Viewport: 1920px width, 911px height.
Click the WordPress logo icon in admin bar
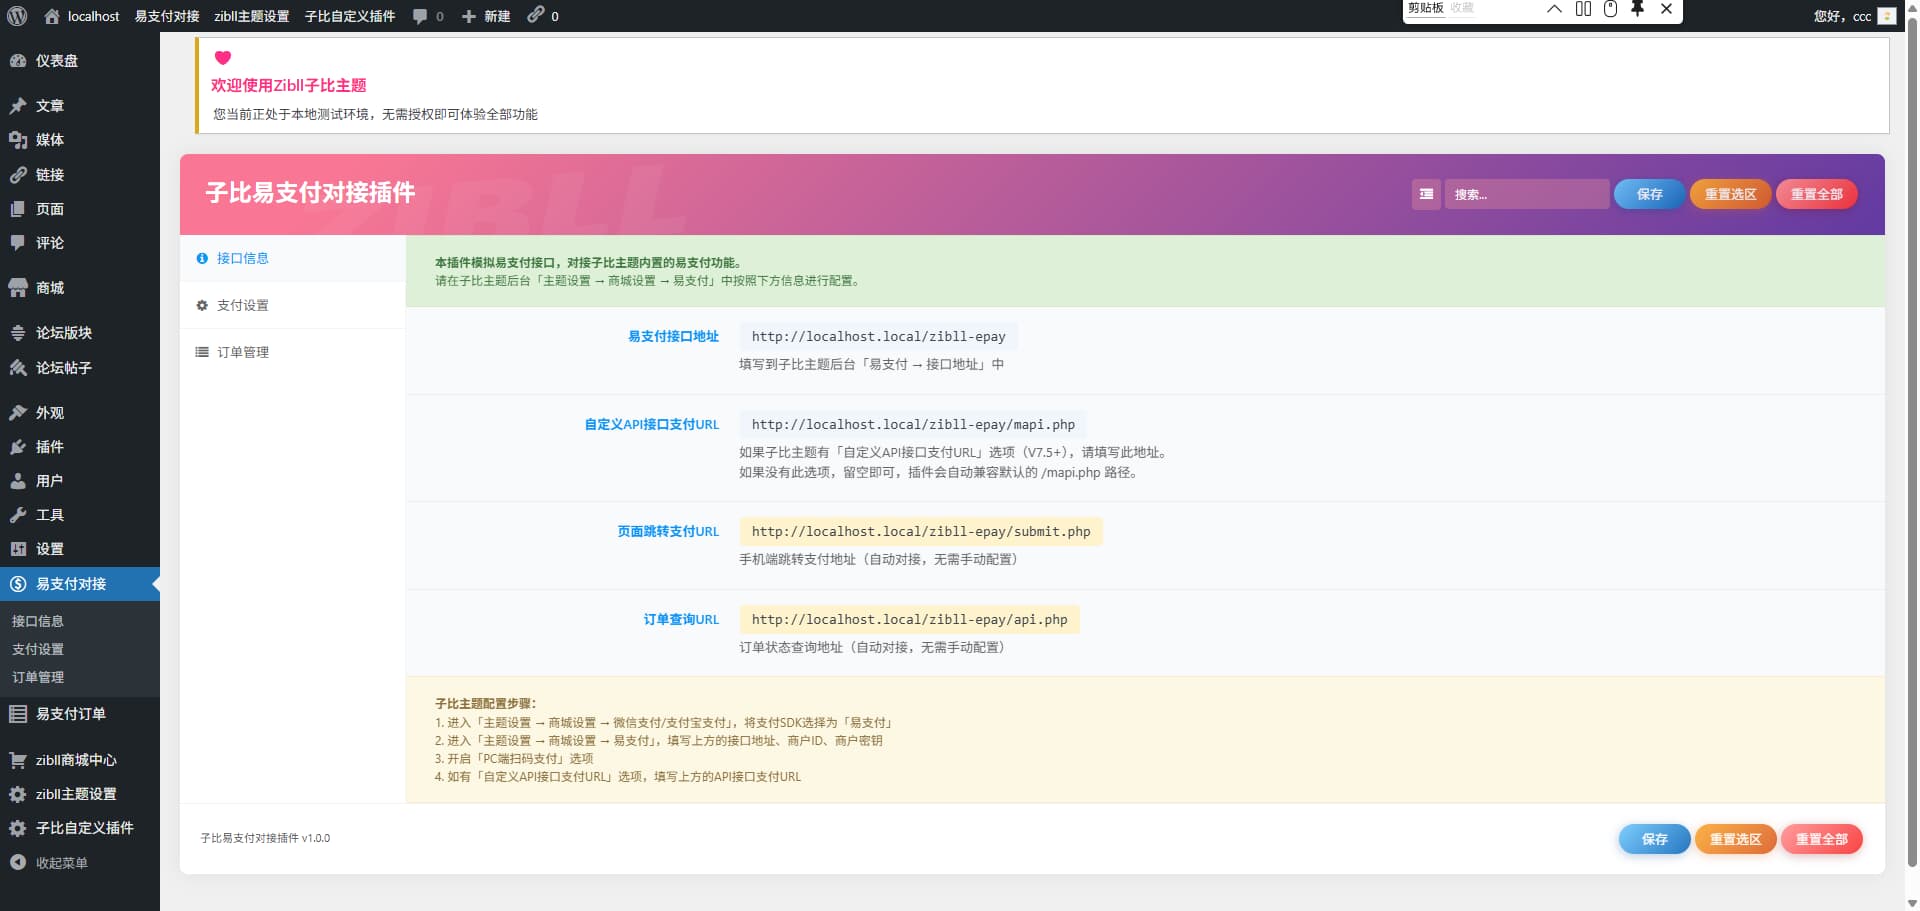point(17,16)
